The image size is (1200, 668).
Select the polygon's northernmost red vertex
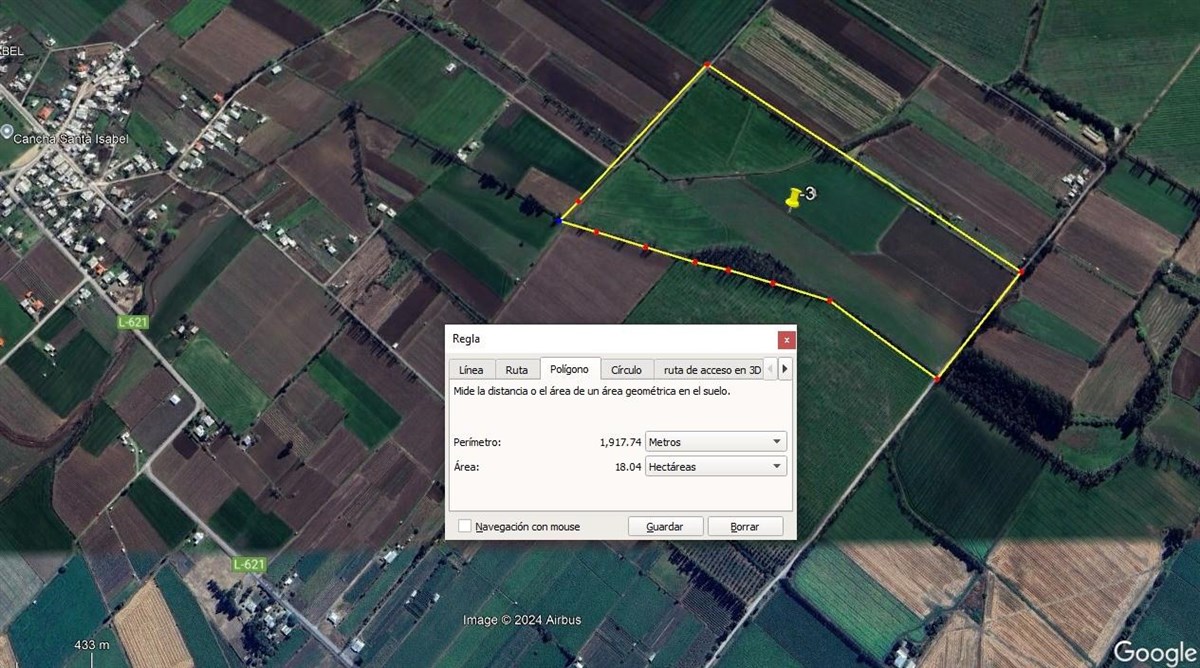[x=707, y=65]
